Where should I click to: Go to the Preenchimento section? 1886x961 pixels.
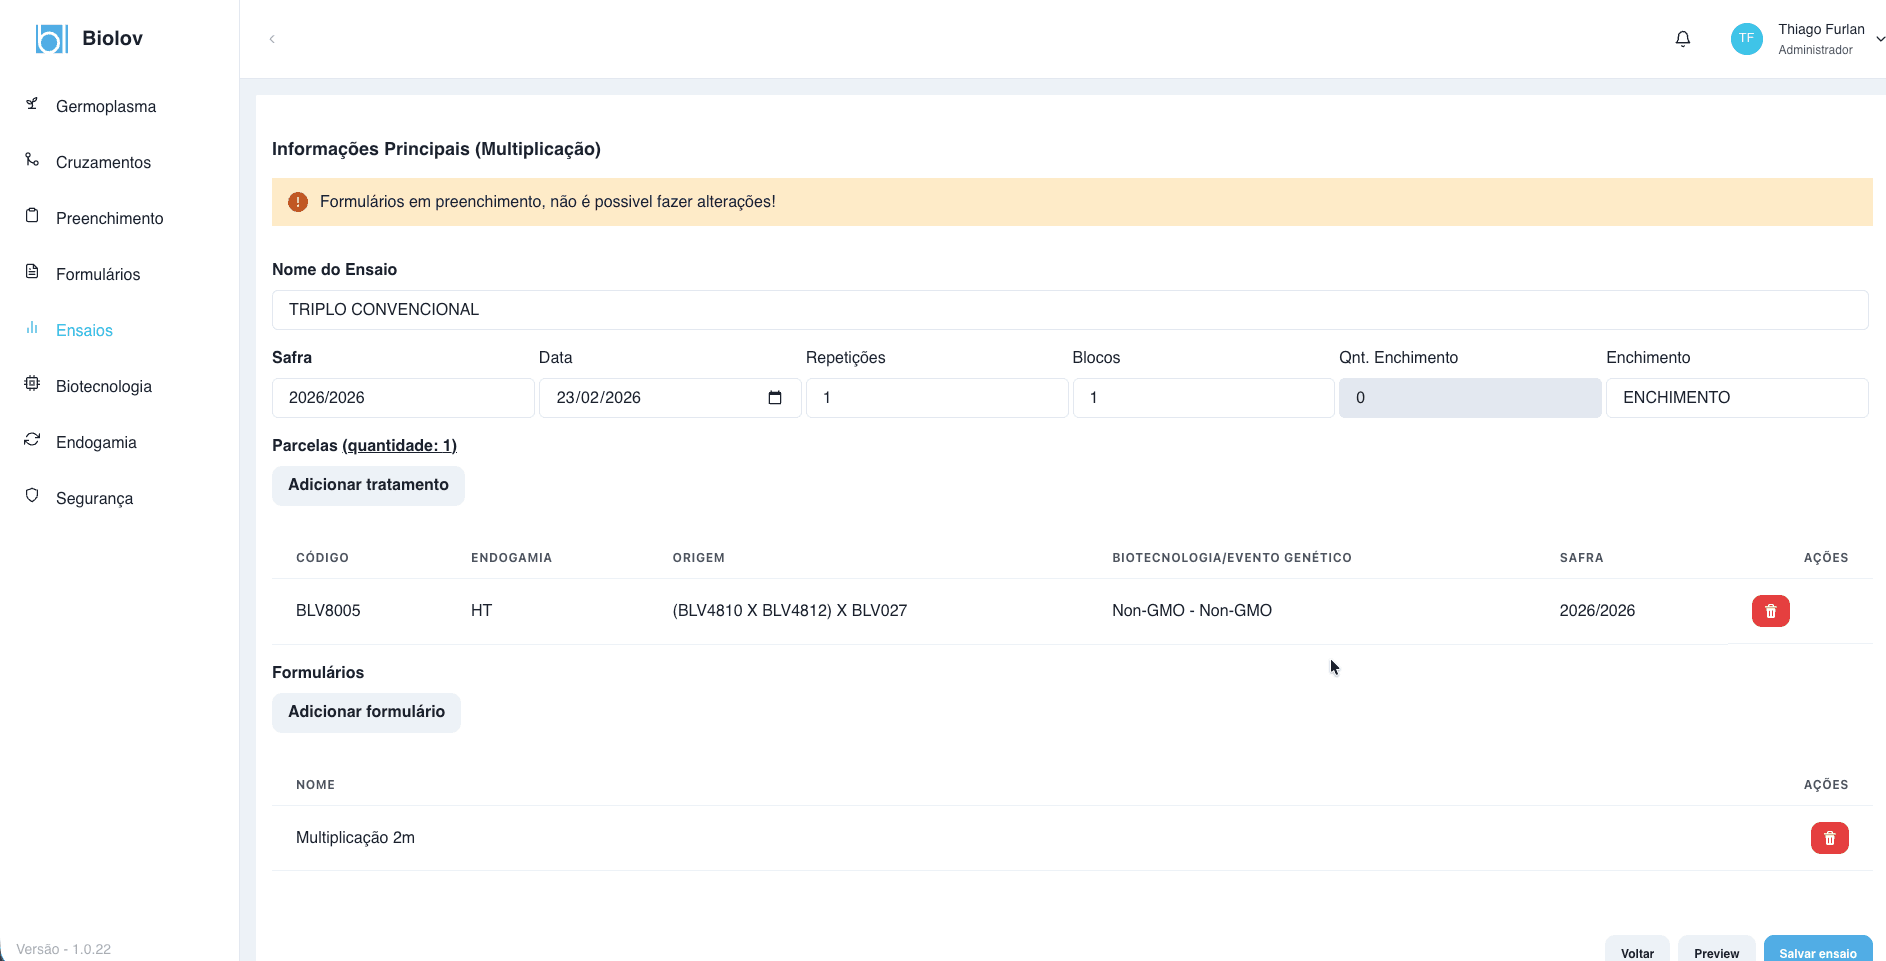coord(109,218)
